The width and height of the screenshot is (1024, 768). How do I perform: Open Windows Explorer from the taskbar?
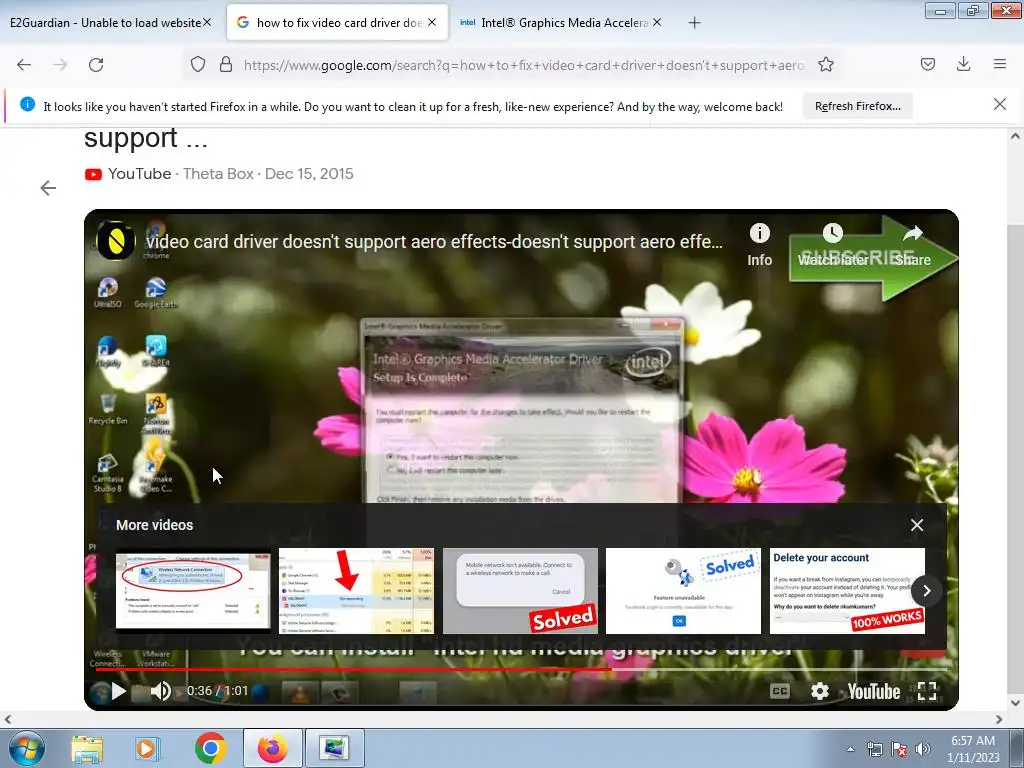(87, 748)
